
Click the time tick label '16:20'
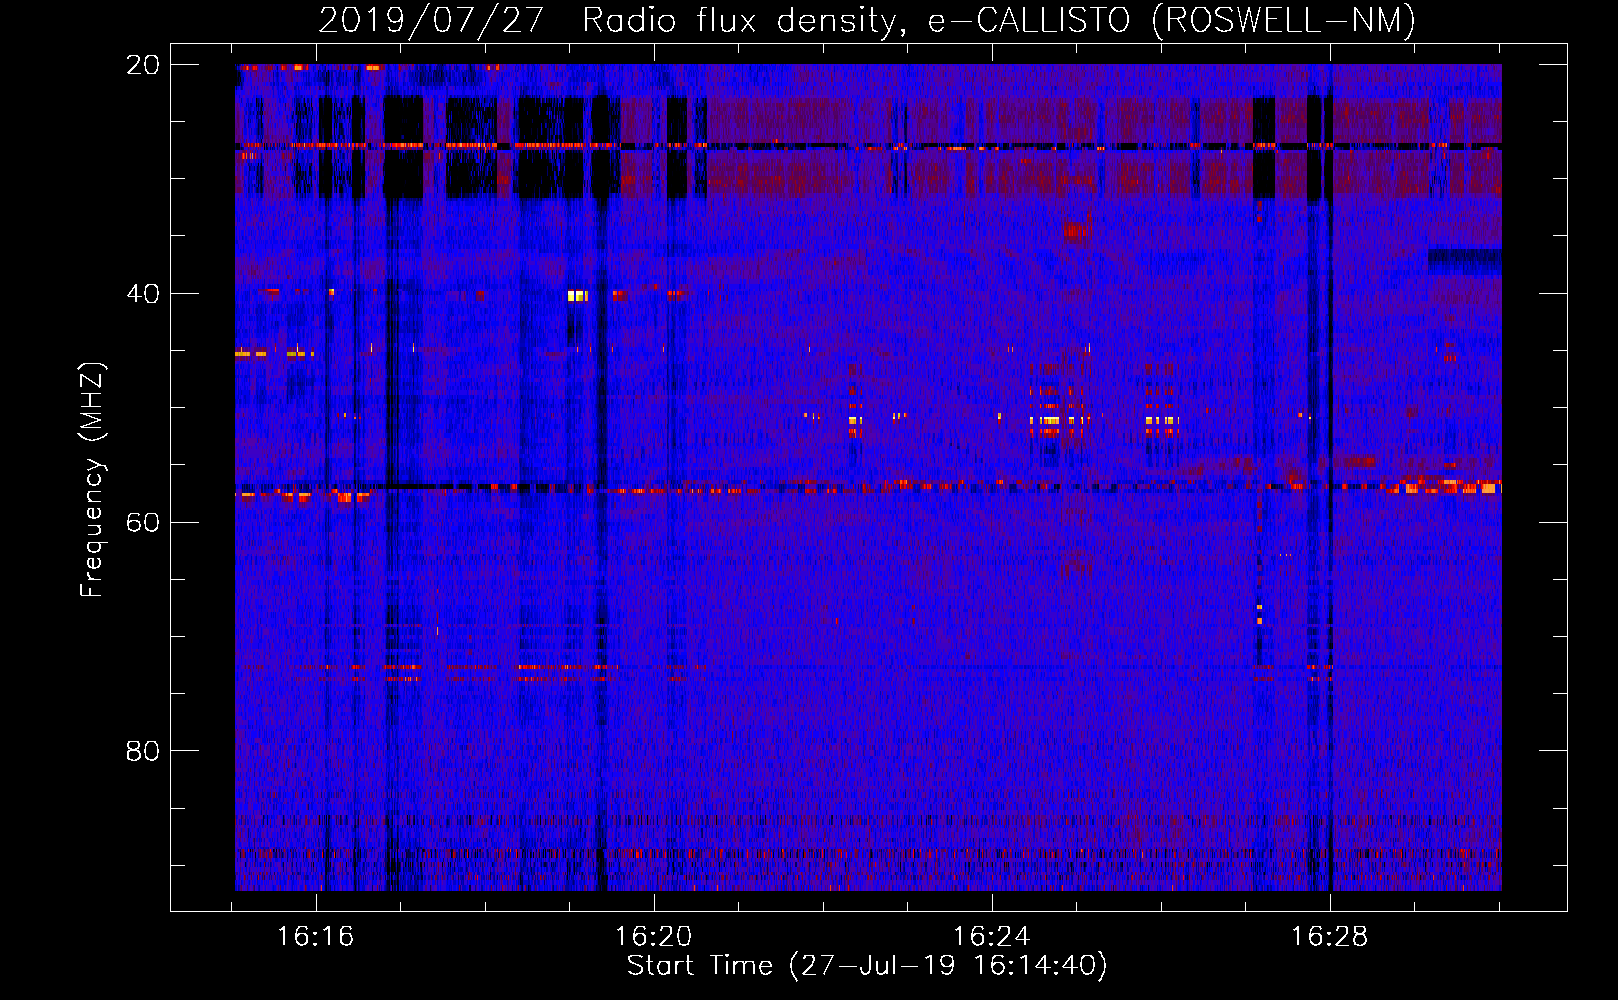click(x=654, y=937)
